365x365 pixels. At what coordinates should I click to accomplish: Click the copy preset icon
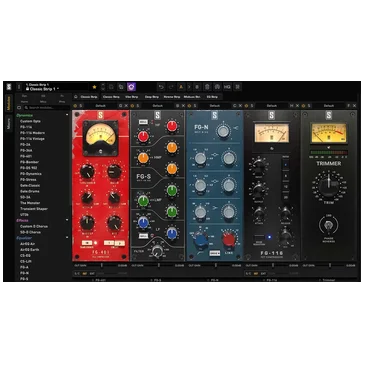121,87
